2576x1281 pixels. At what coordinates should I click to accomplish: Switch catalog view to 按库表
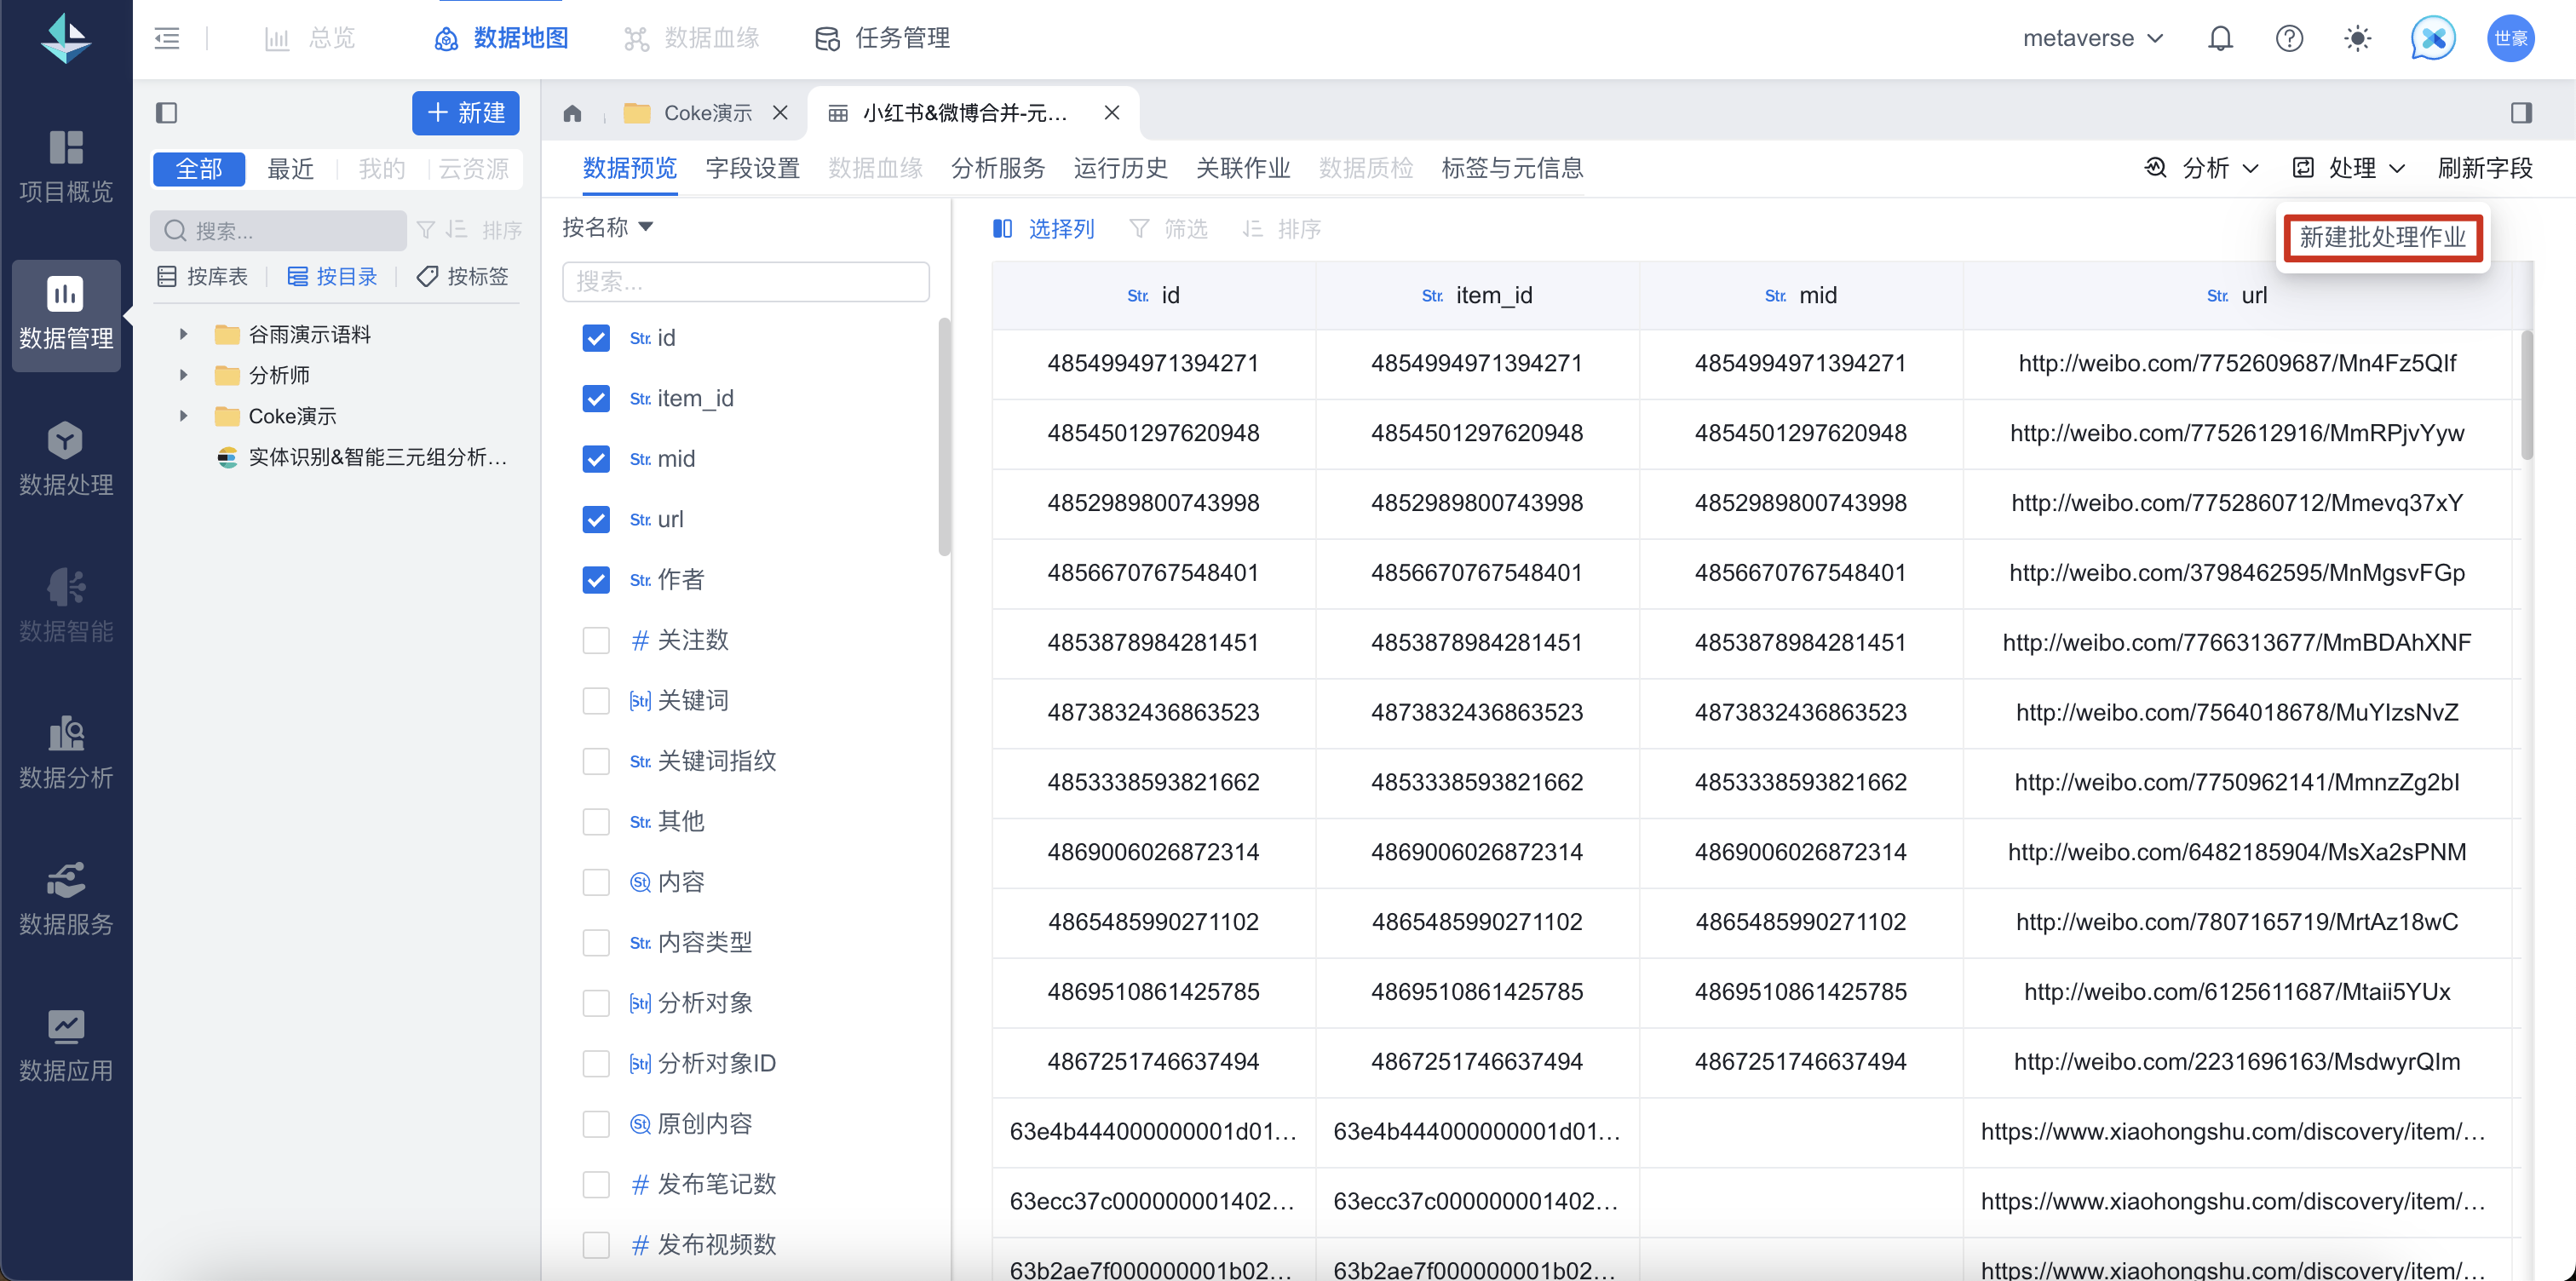tap(202, 276)
